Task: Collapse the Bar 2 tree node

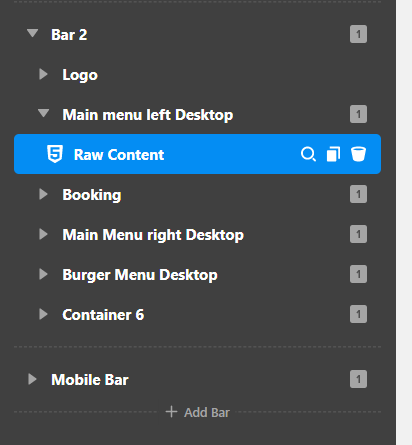Action: (x=33, y=33)
